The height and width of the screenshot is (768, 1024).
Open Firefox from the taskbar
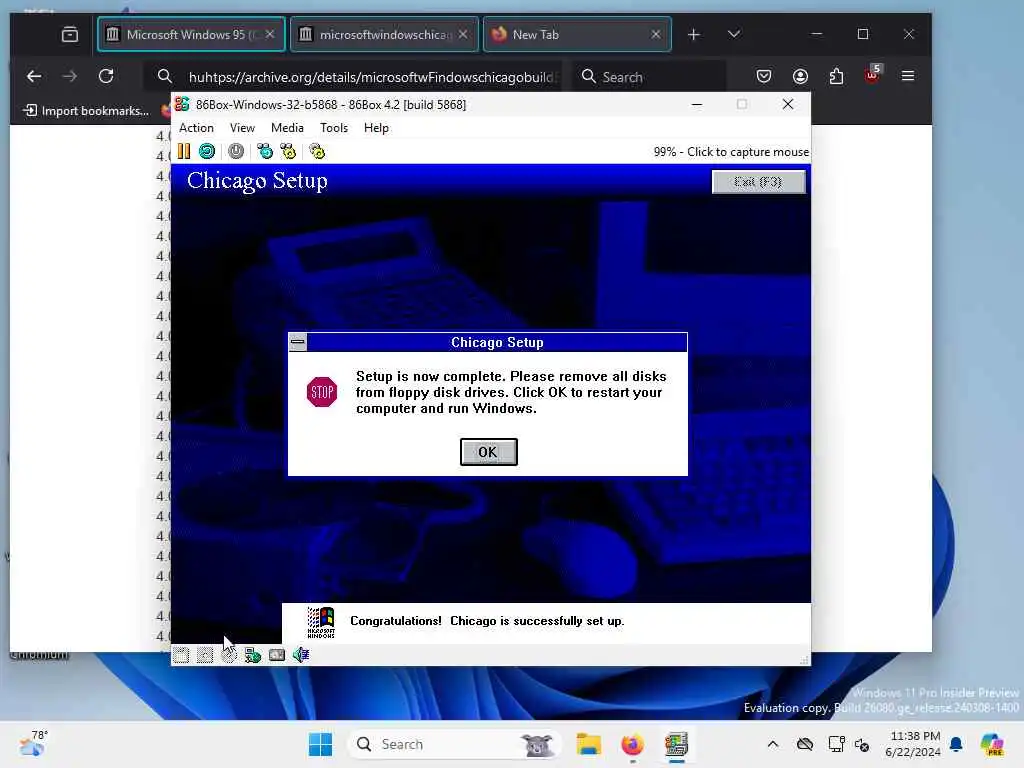point(632,744)
